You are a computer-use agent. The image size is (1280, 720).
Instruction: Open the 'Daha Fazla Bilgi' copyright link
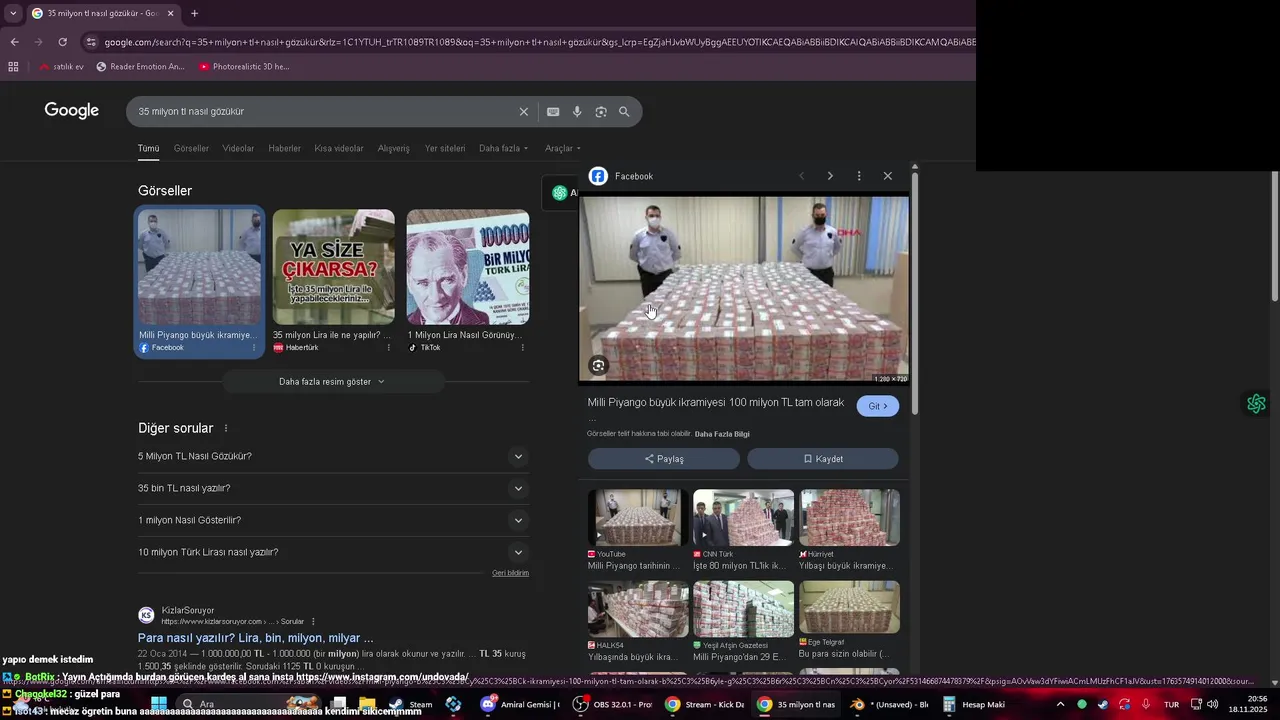click(722, 434)
